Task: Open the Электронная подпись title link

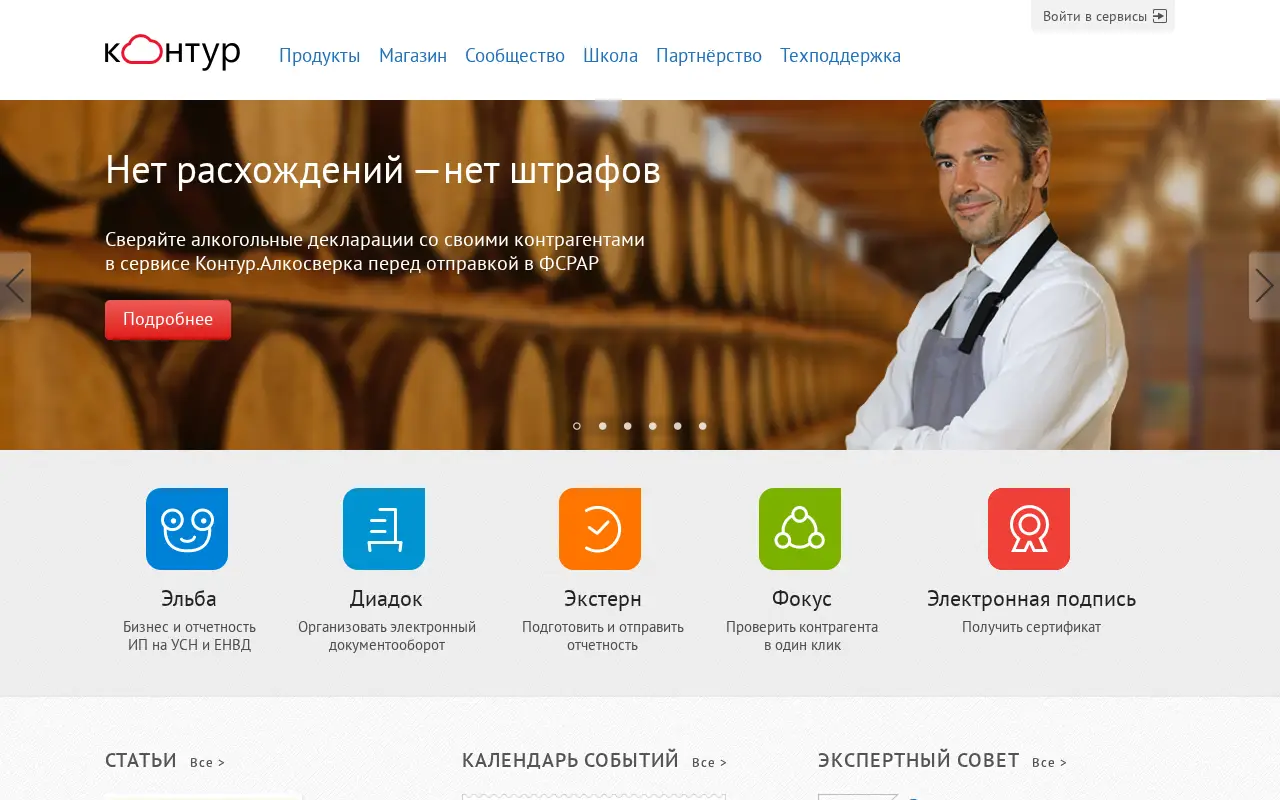Action: click(1031, 599)
